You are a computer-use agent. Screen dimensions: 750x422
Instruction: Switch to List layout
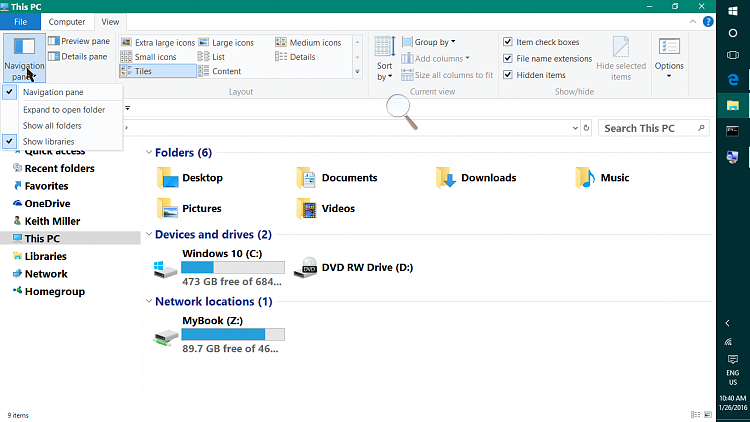point(211,57)
